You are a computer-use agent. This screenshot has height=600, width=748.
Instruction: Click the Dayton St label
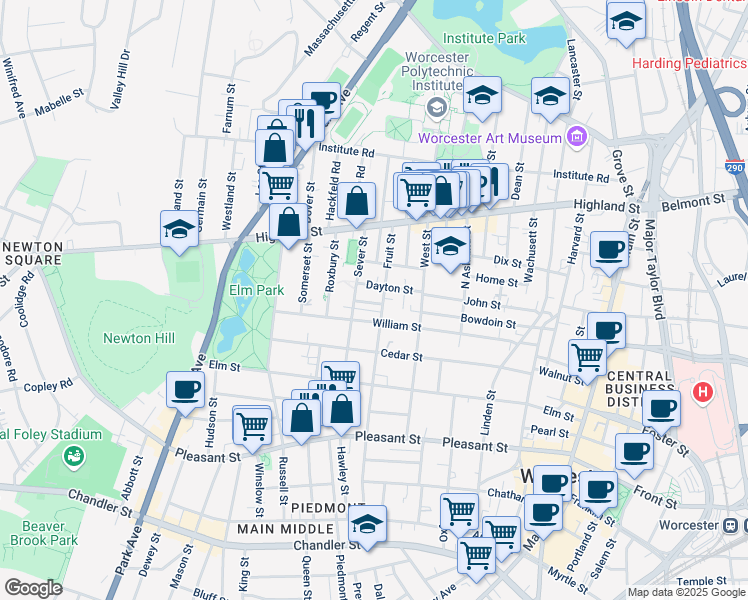(x=389, y=287)
